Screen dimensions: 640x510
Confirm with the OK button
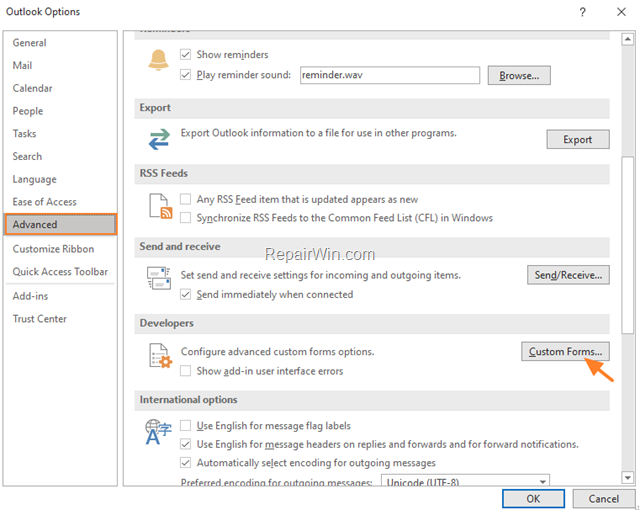[x=533, y=499]
